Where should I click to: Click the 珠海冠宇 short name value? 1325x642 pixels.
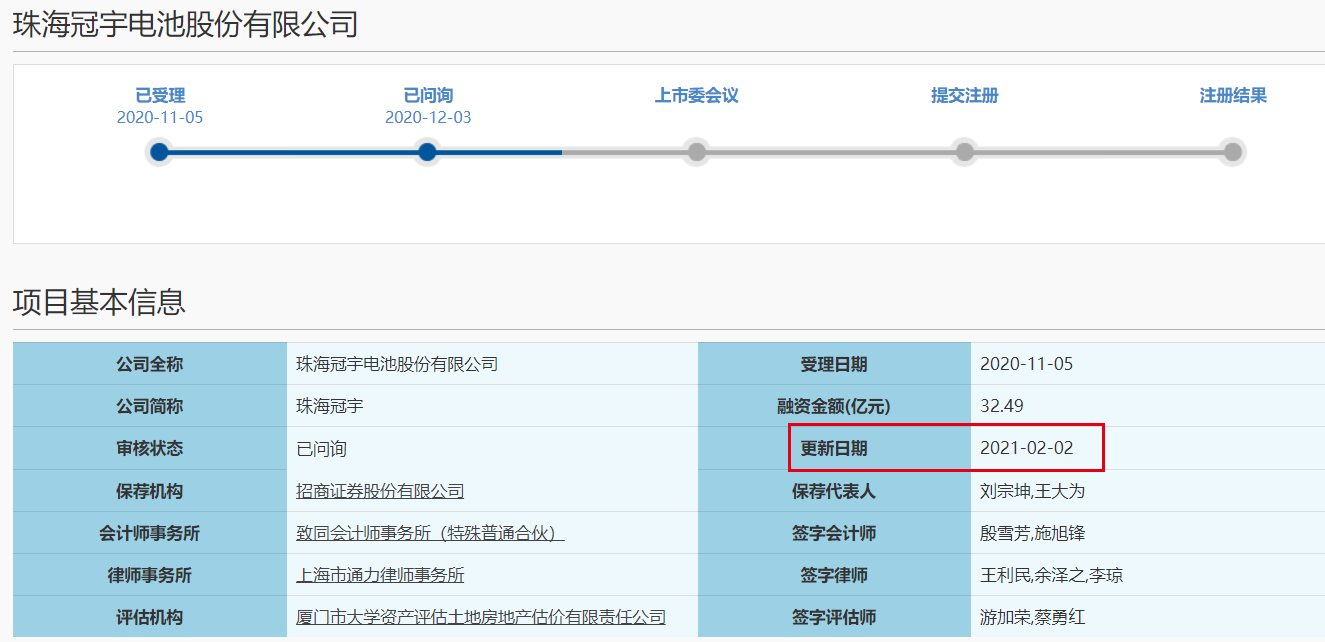coord(330,406)
